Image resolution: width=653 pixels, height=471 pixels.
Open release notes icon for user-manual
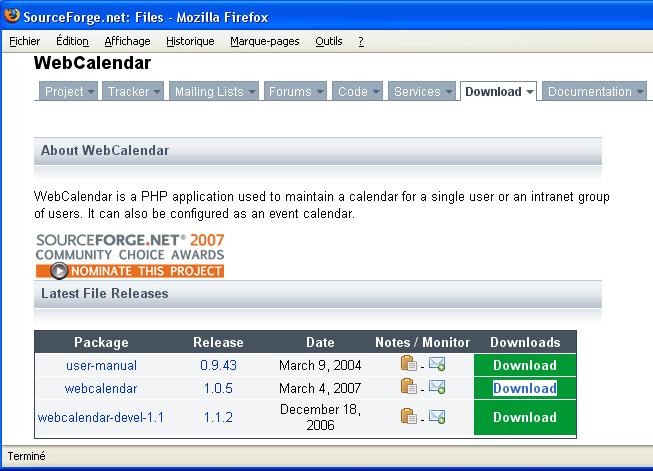click(x=409, y=363)
